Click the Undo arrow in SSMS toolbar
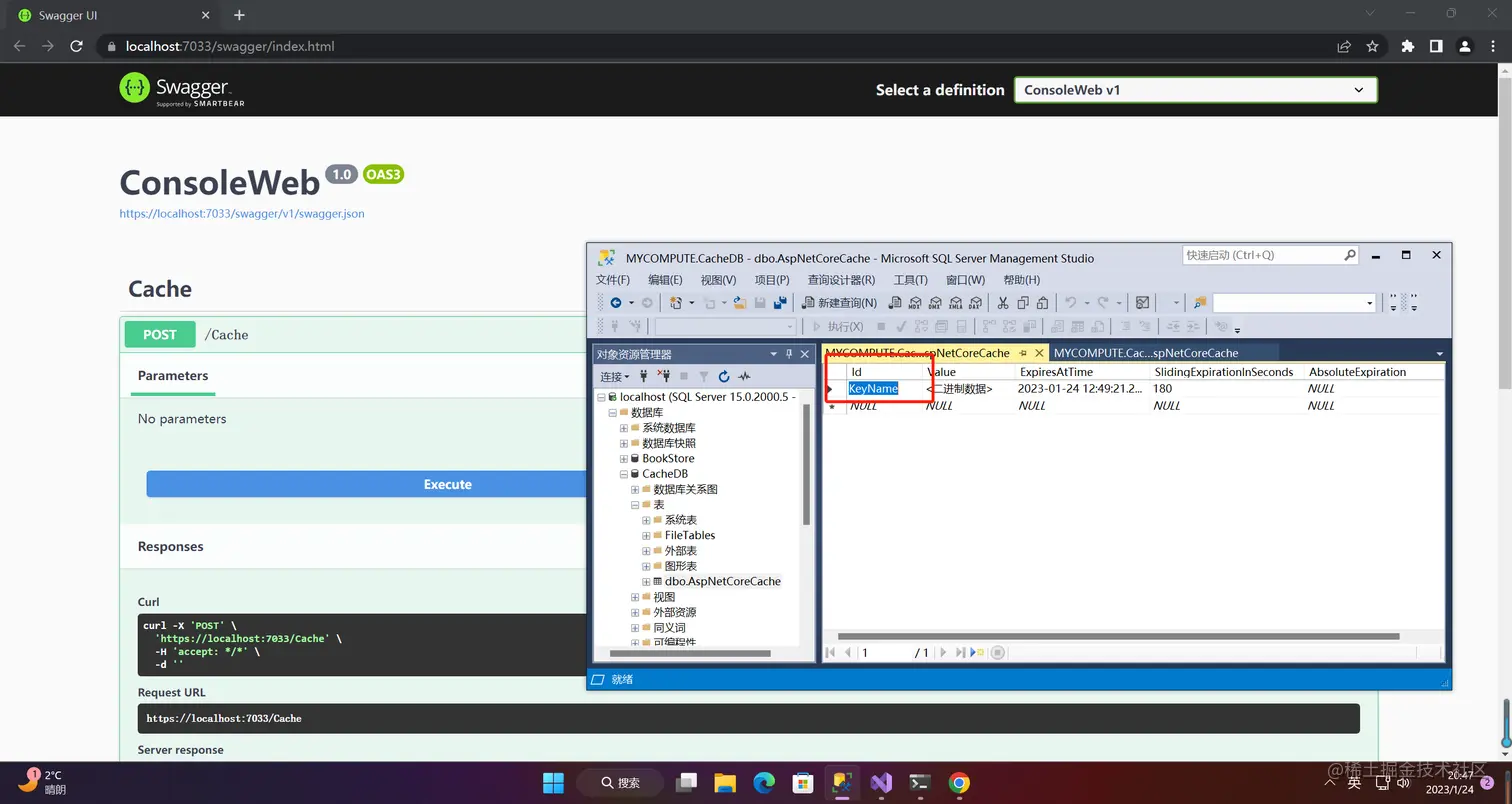1512x804 pixels. click(1070, 302)
